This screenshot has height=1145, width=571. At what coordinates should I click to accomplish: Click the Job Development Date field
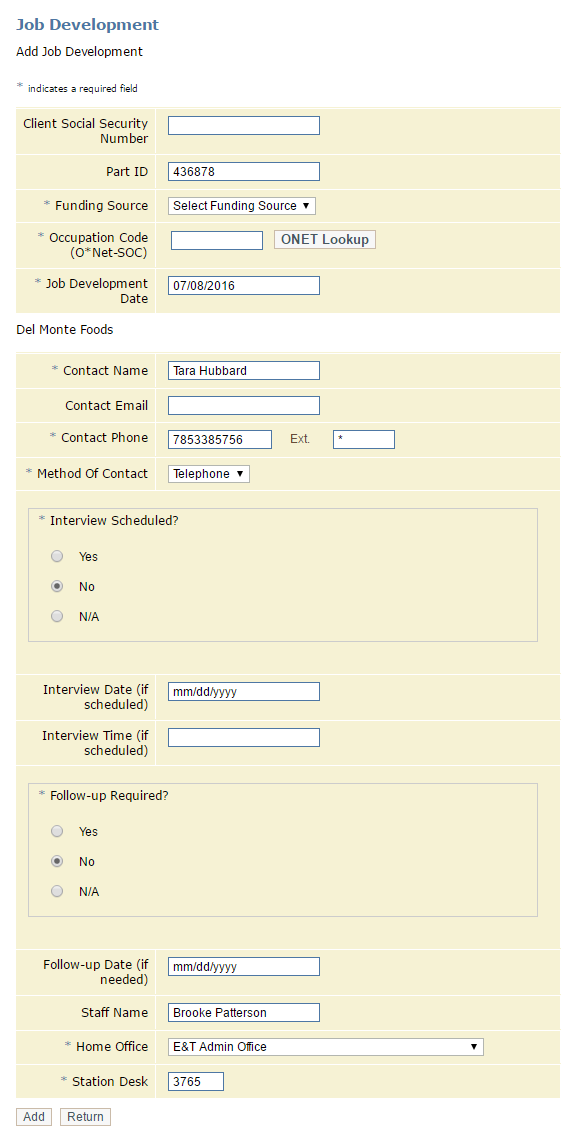(244, 286)
